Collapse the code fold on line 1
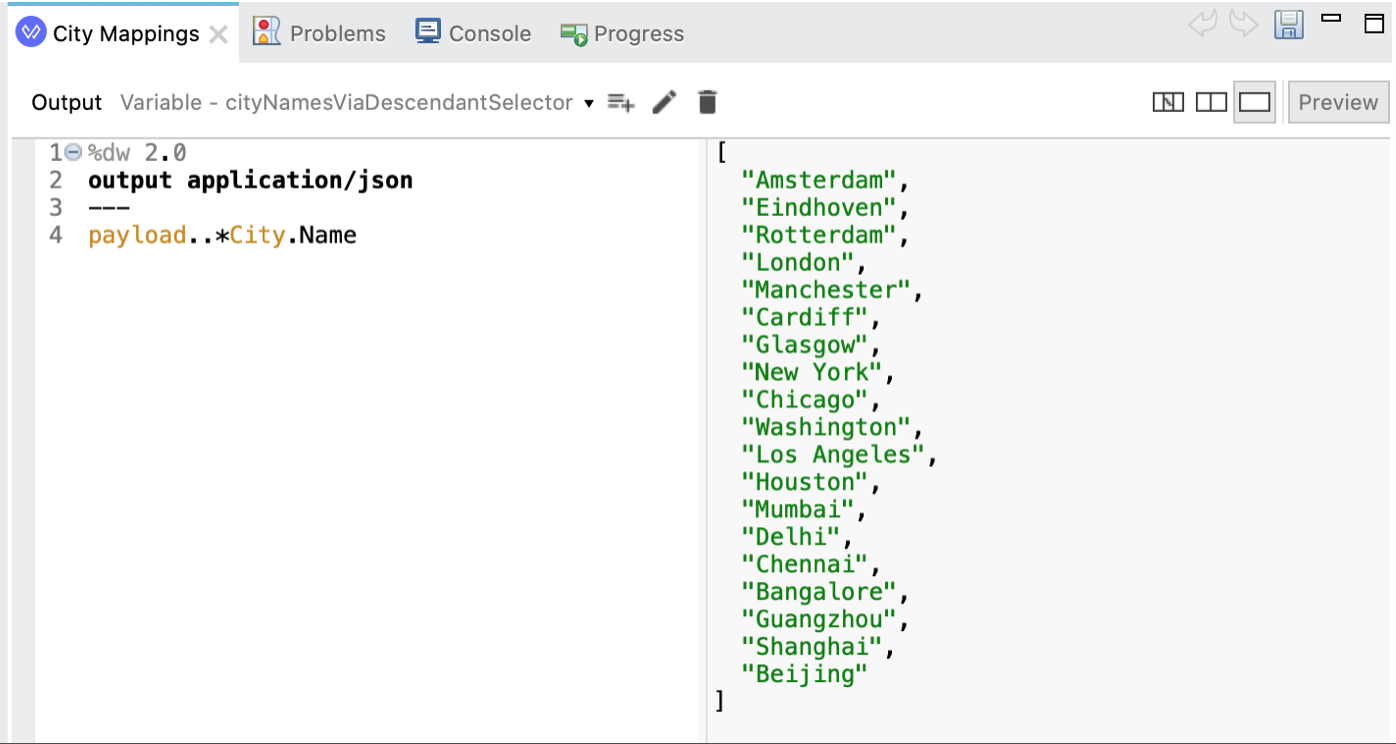The width and height of the screenshot is (1396, 744). point(73,153)
